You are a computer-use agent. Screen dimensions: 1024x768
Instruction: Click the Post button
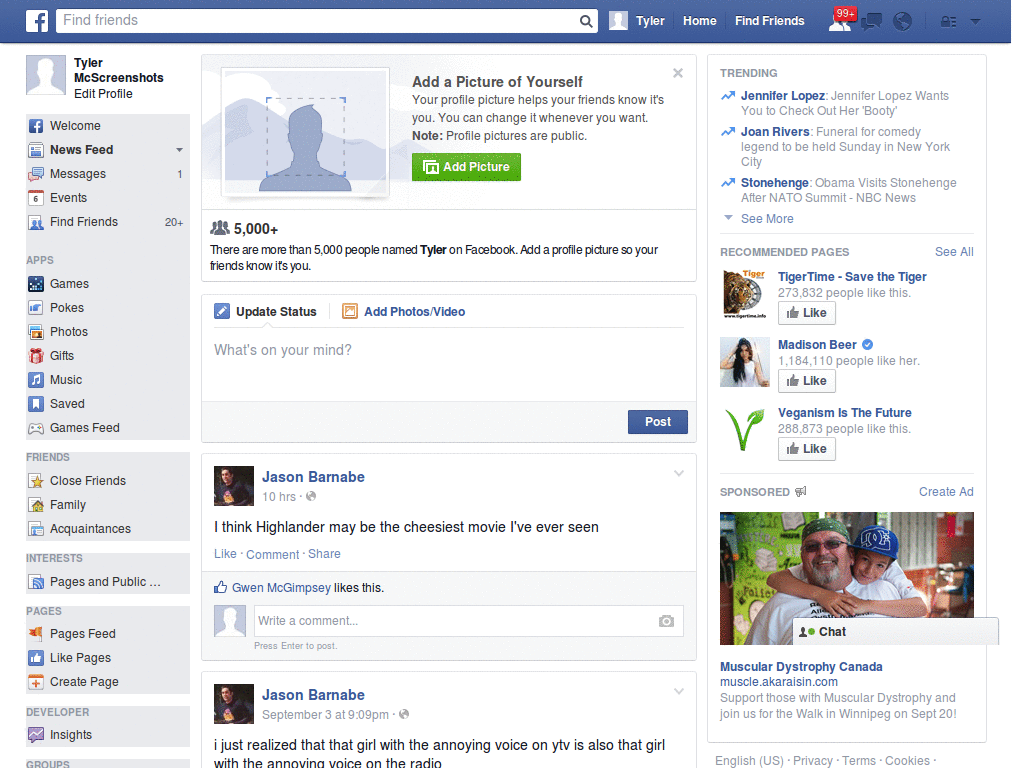(658, 422)
